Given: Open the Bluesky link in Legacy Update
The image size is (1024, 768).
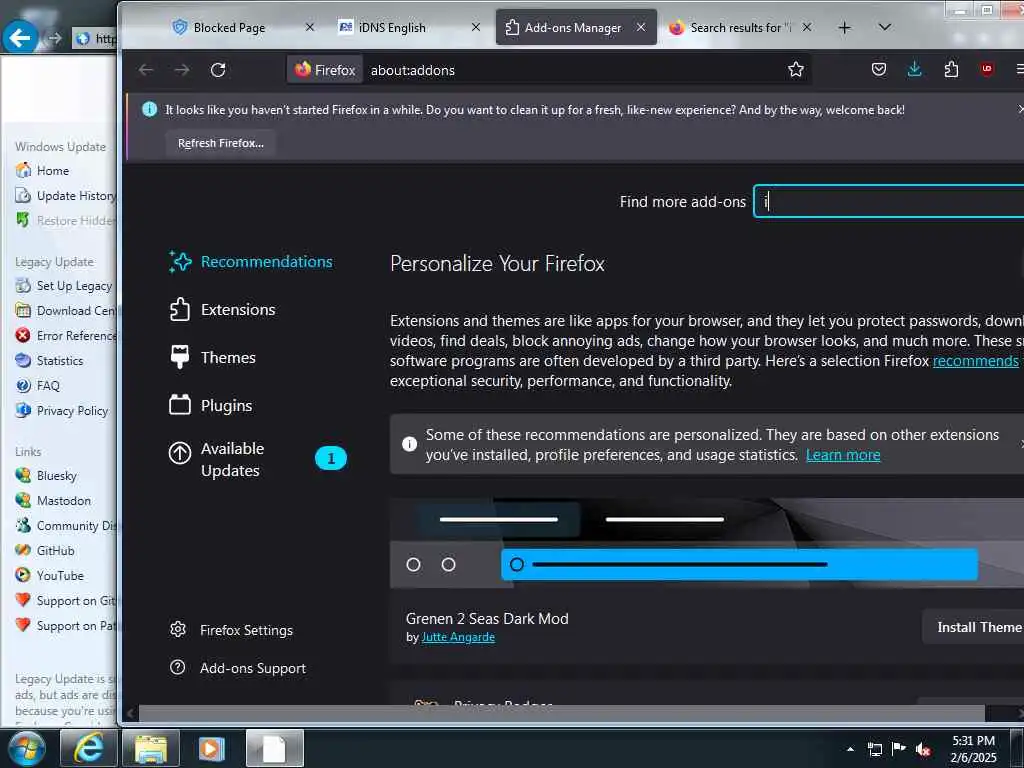Looking at the screenshot, I should coord(46,475).
